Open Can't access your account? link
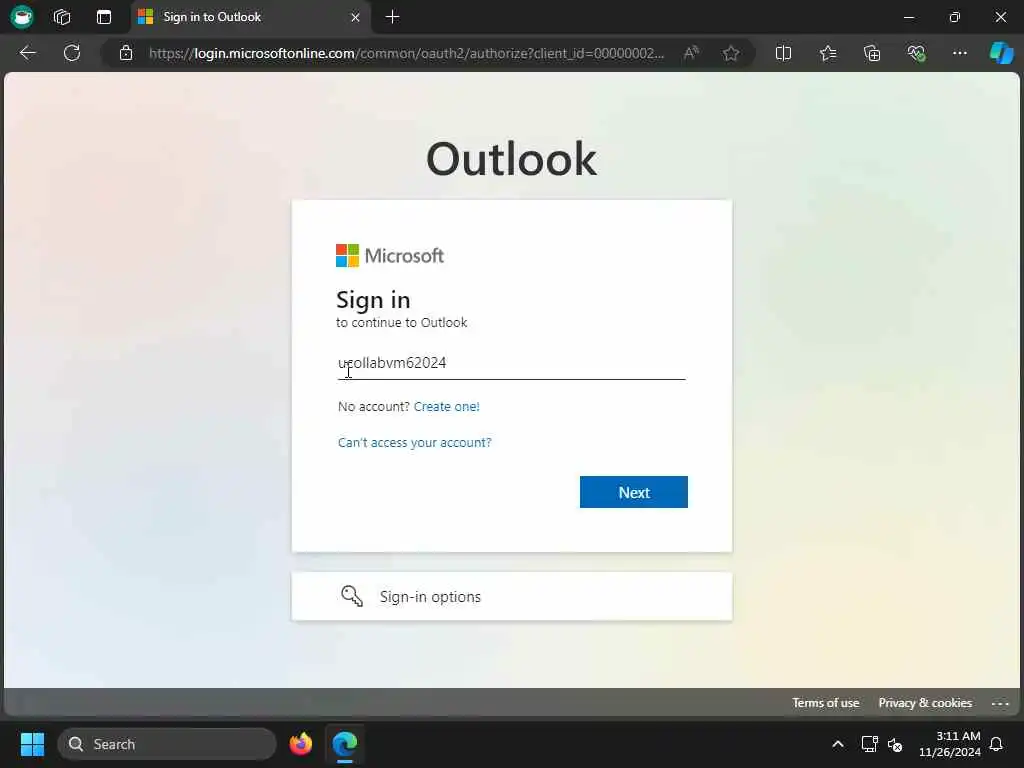Screen dimensions: 1024x768 (x=415, y=442)
